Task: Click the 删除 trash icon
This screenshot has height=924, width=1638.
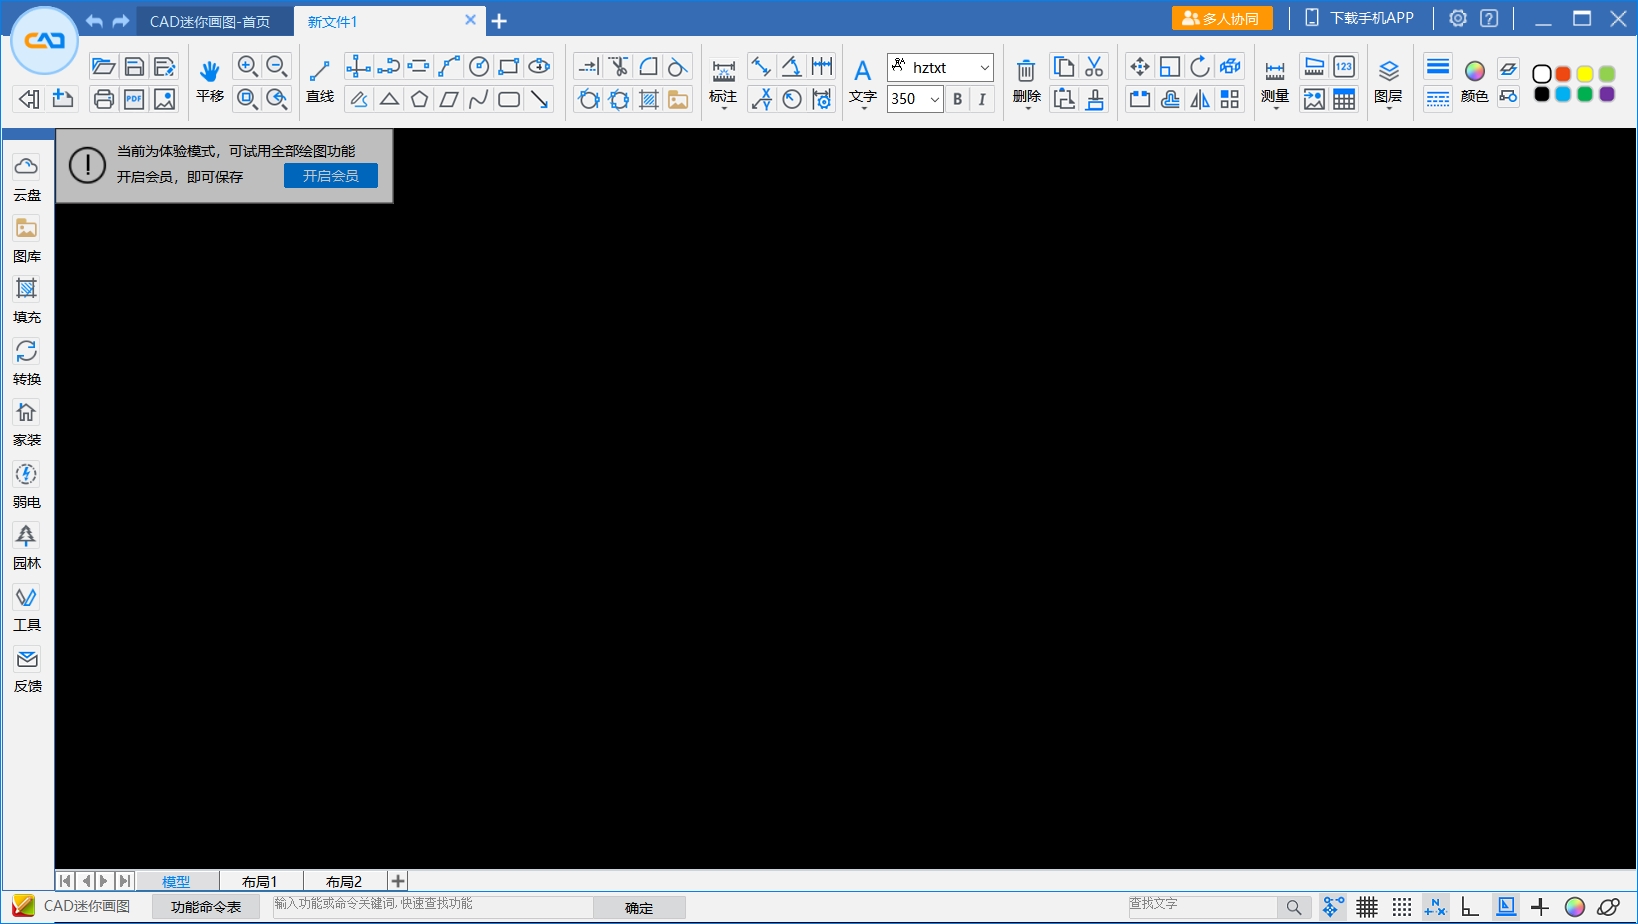Action: tap(1026, 80)
